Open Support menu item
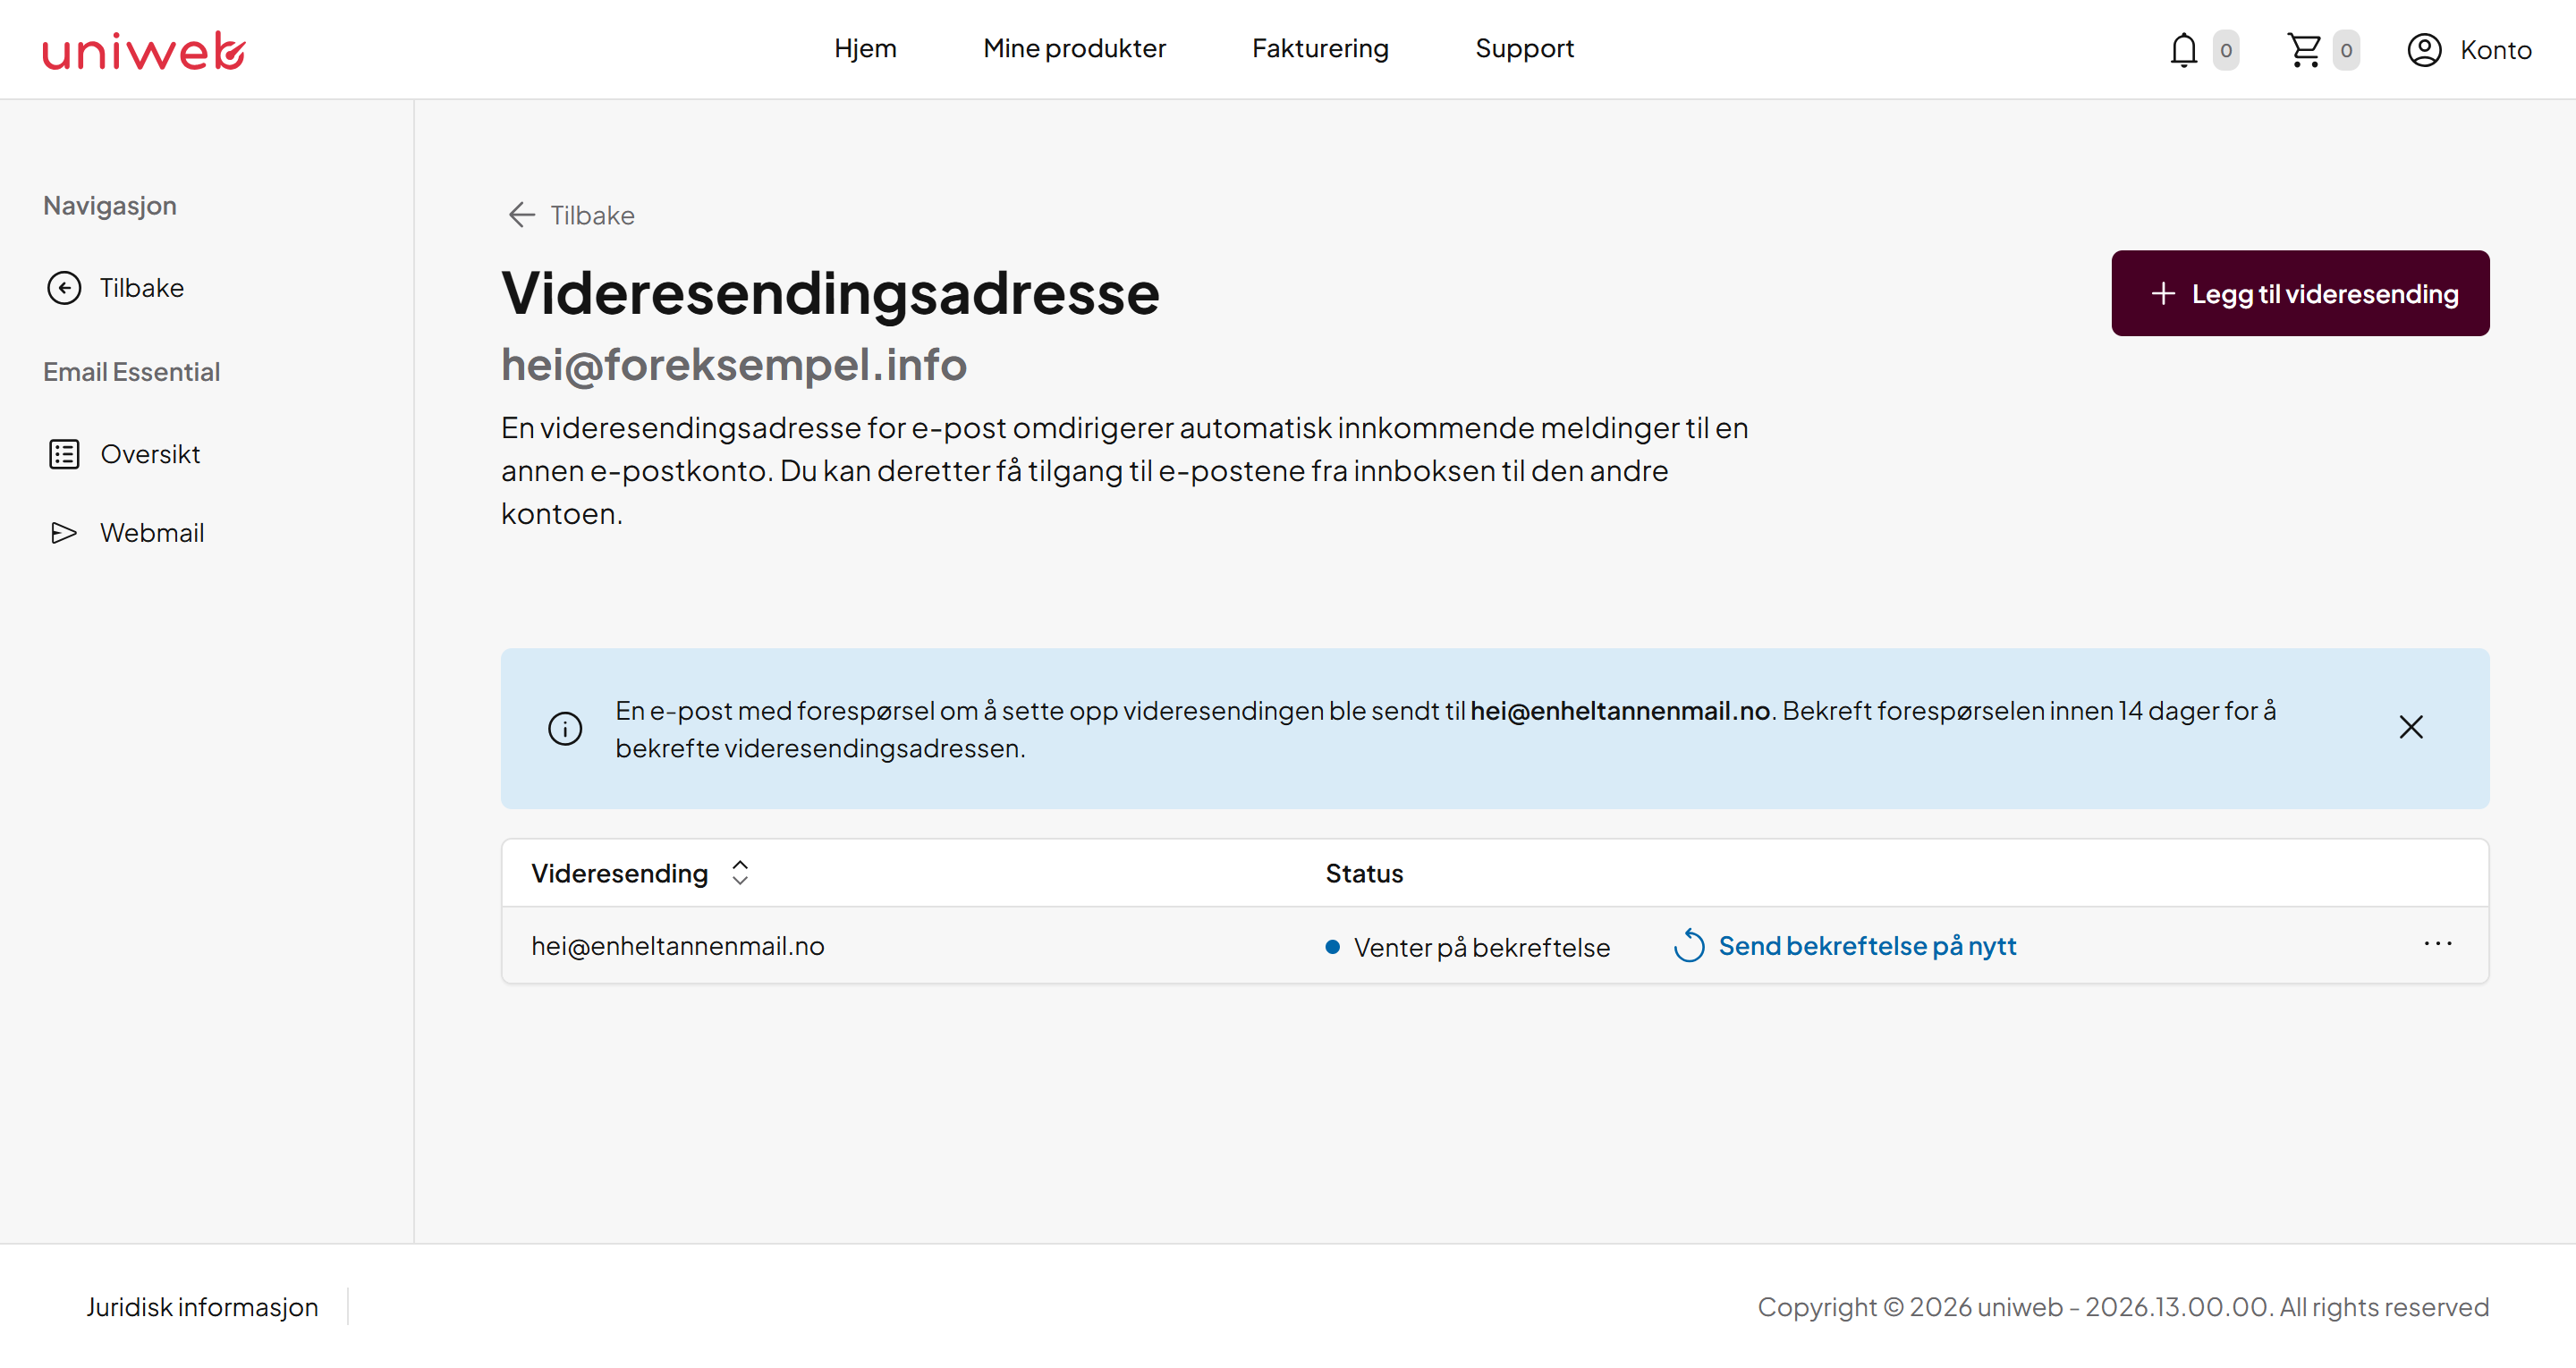 [1524, 49]
